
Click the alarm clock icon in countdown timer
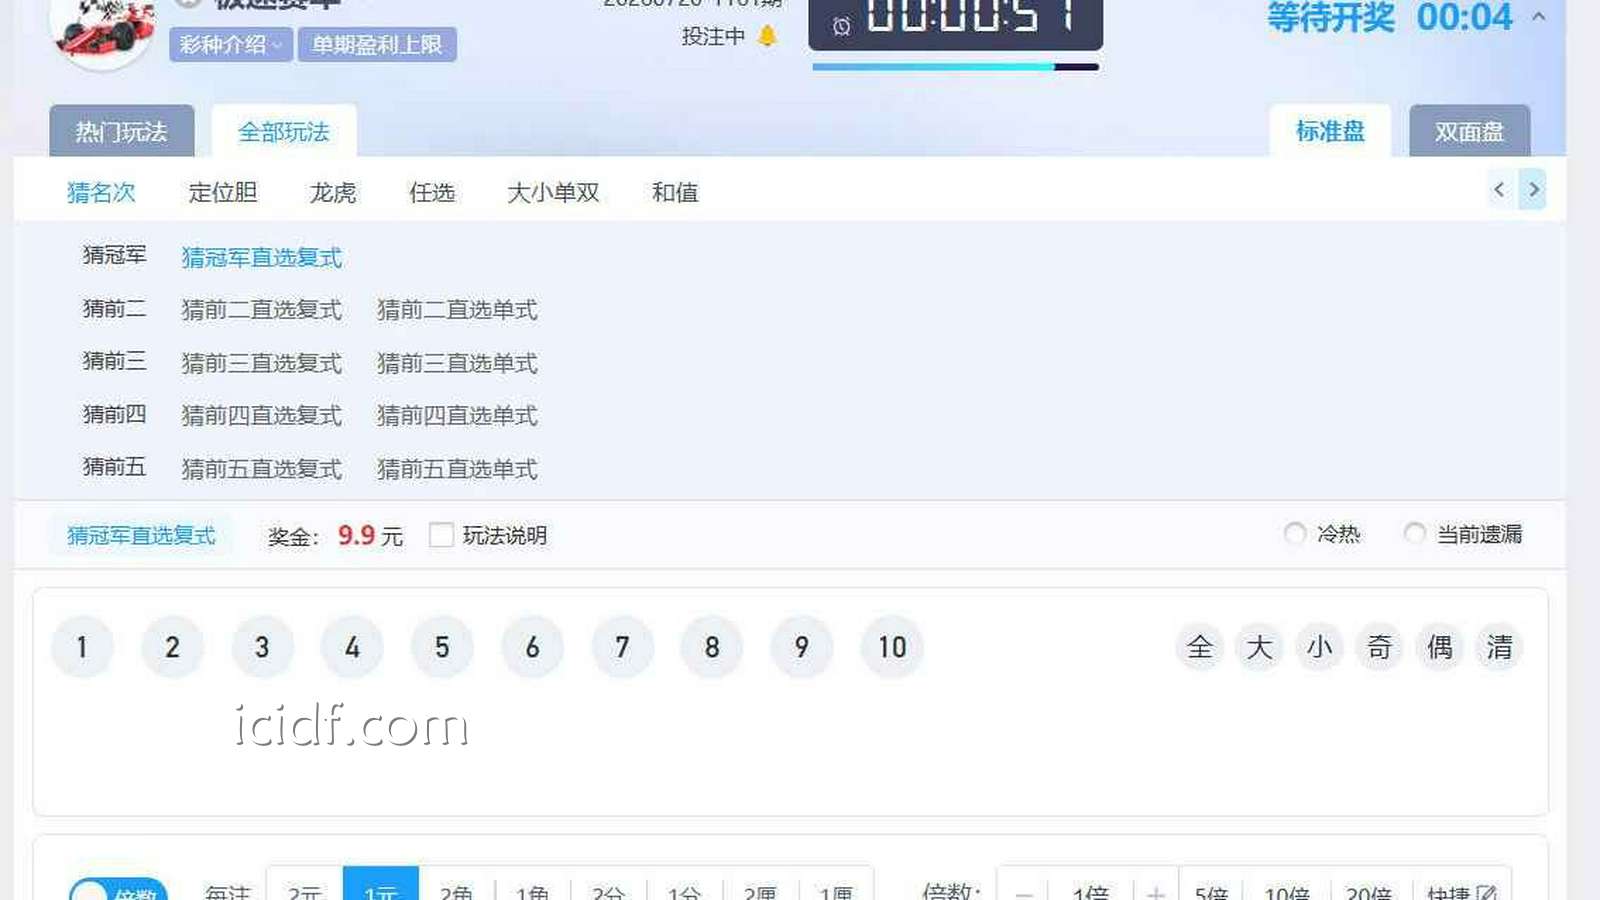[842, 25]
